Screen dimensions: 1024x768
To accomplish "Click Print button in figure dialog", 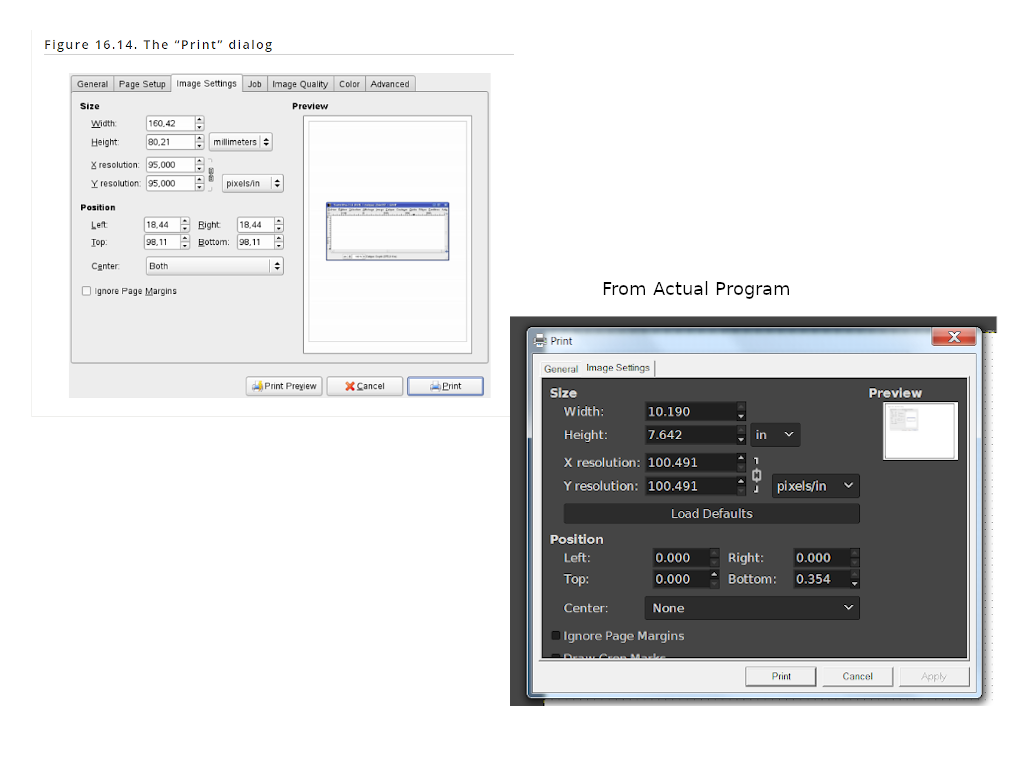I will click(x=445, y=386).
